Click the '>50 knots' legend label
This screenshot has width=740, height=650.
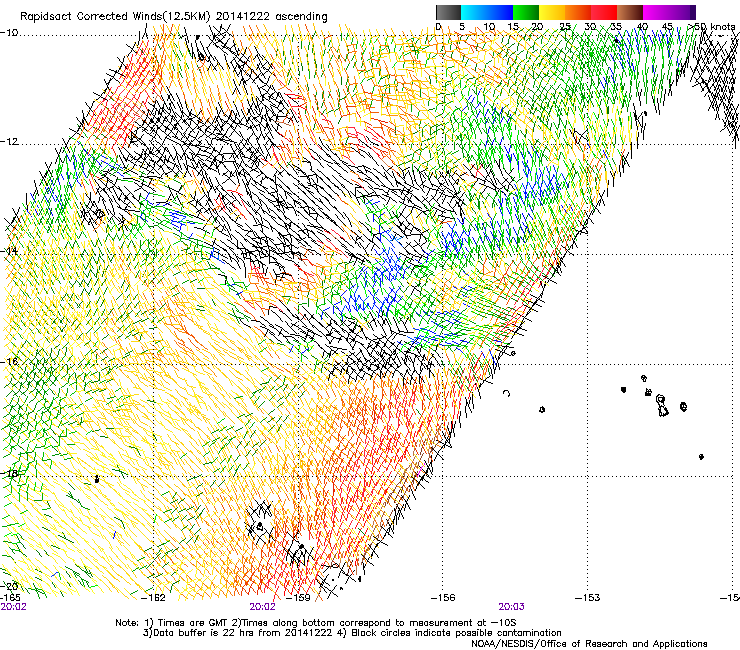[711, 26]
